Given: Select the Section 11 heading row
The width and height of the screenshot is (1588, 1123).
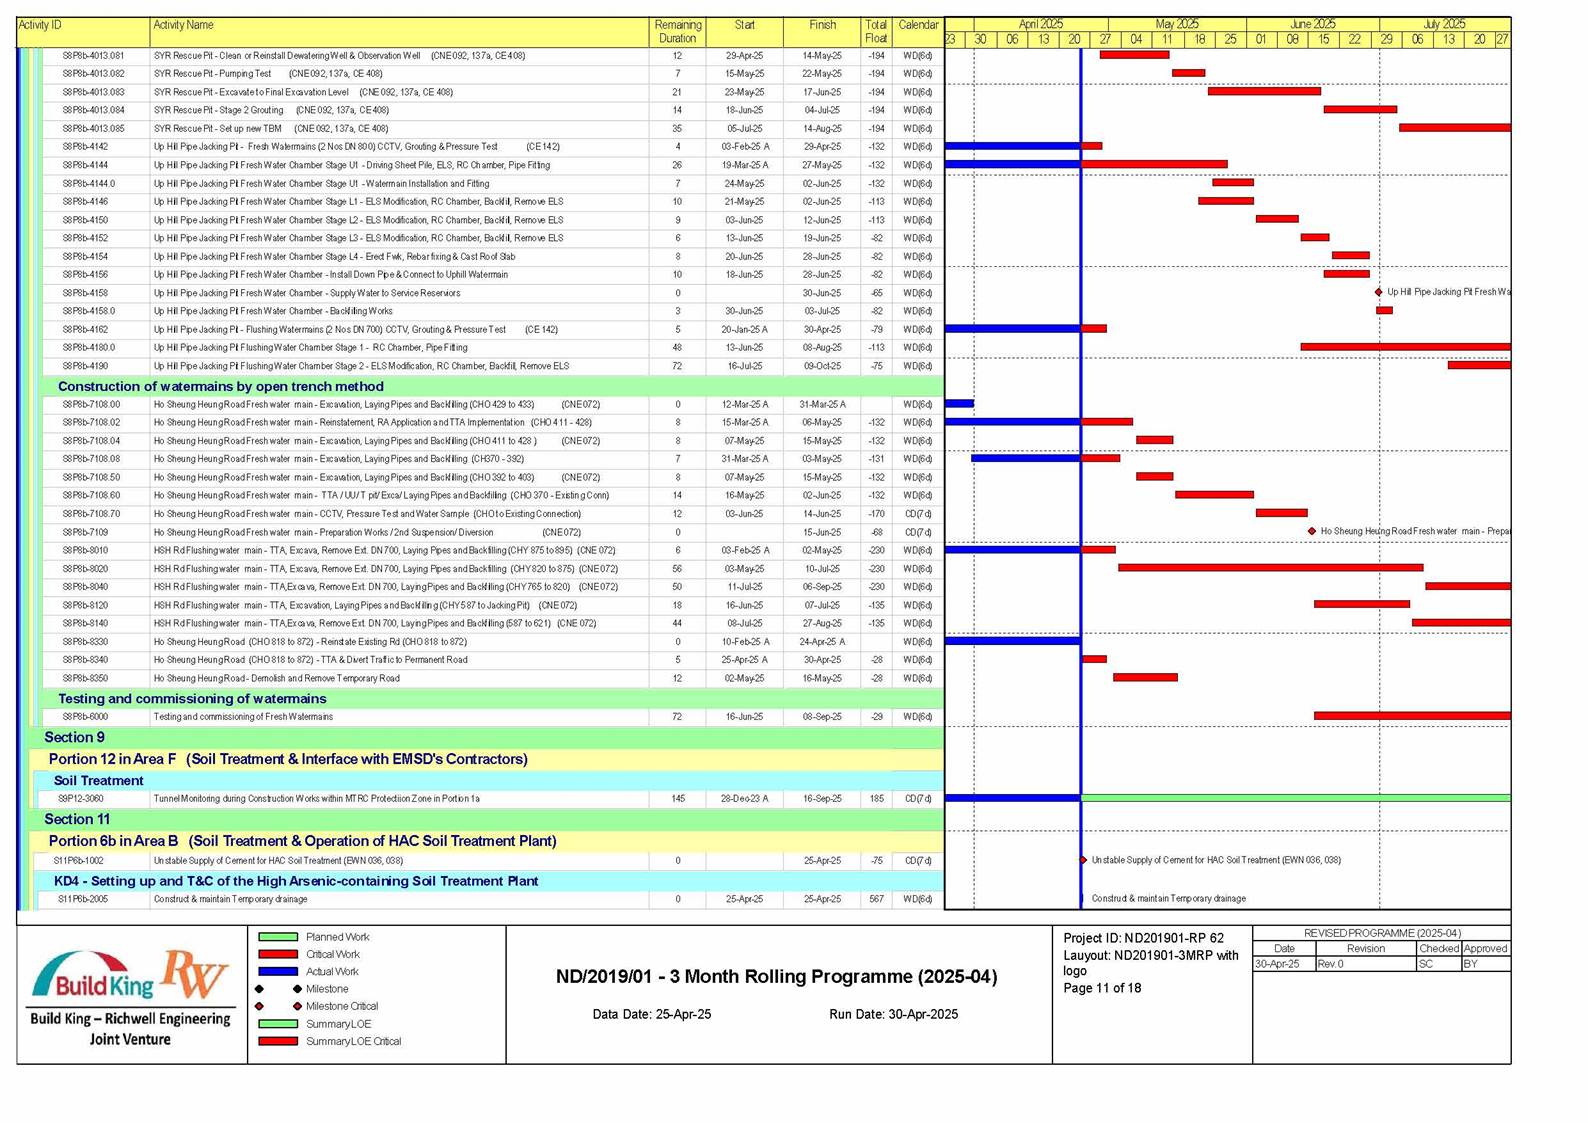Looking at the screenshot, I should click(x=485, y=819).
